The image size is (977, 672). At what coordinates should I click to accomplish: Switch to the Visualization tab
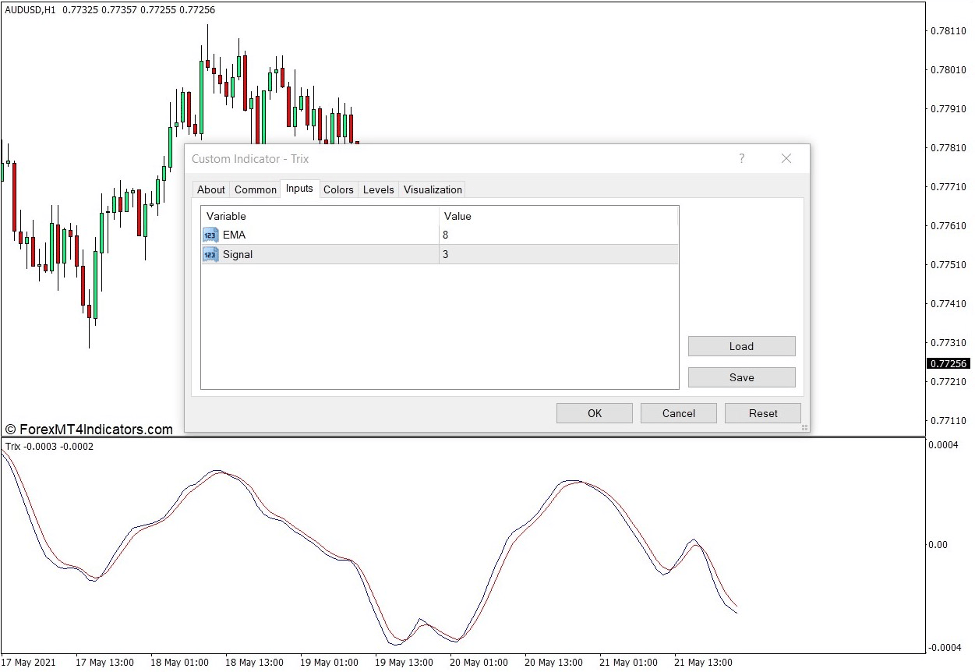click(432, 190)
